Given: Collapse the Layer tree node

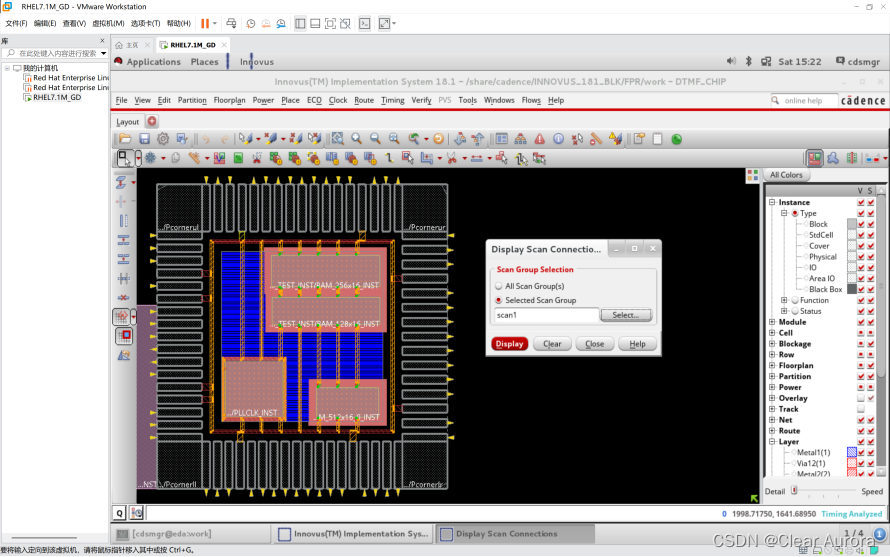Looking at the screenshot, I should pos(772,442).
